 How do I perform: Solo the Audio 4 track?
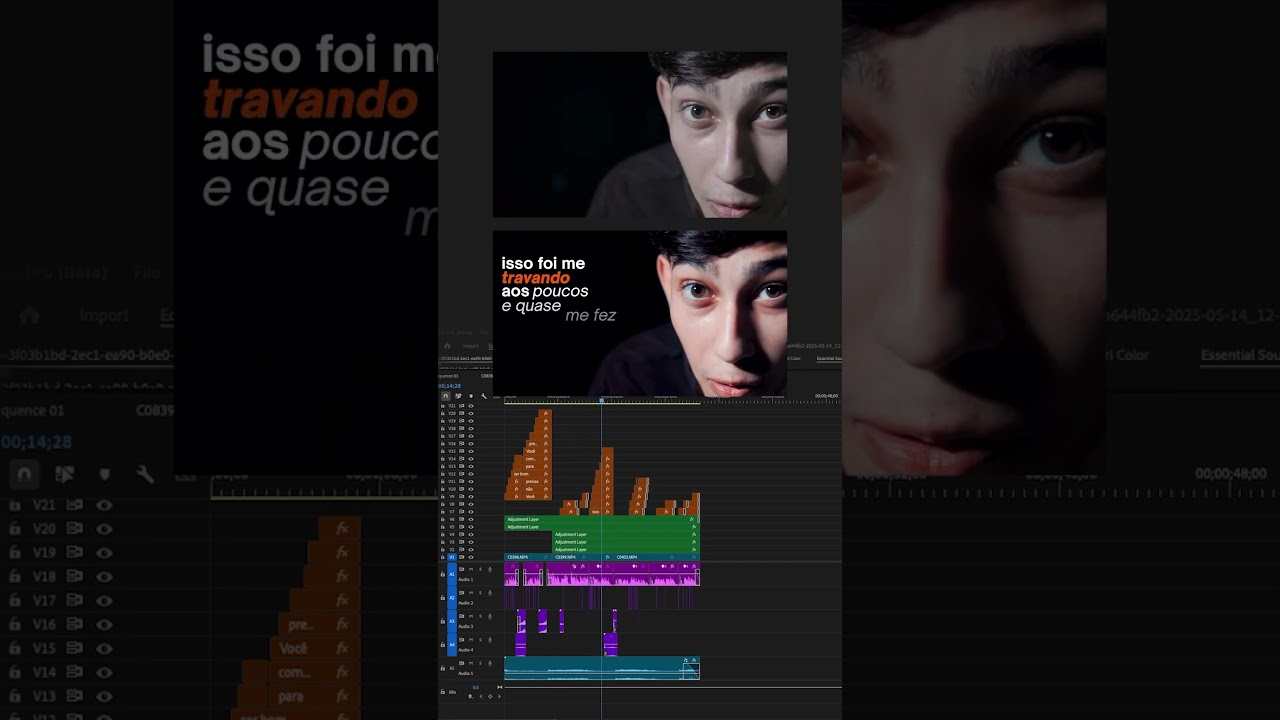(480, 640)
